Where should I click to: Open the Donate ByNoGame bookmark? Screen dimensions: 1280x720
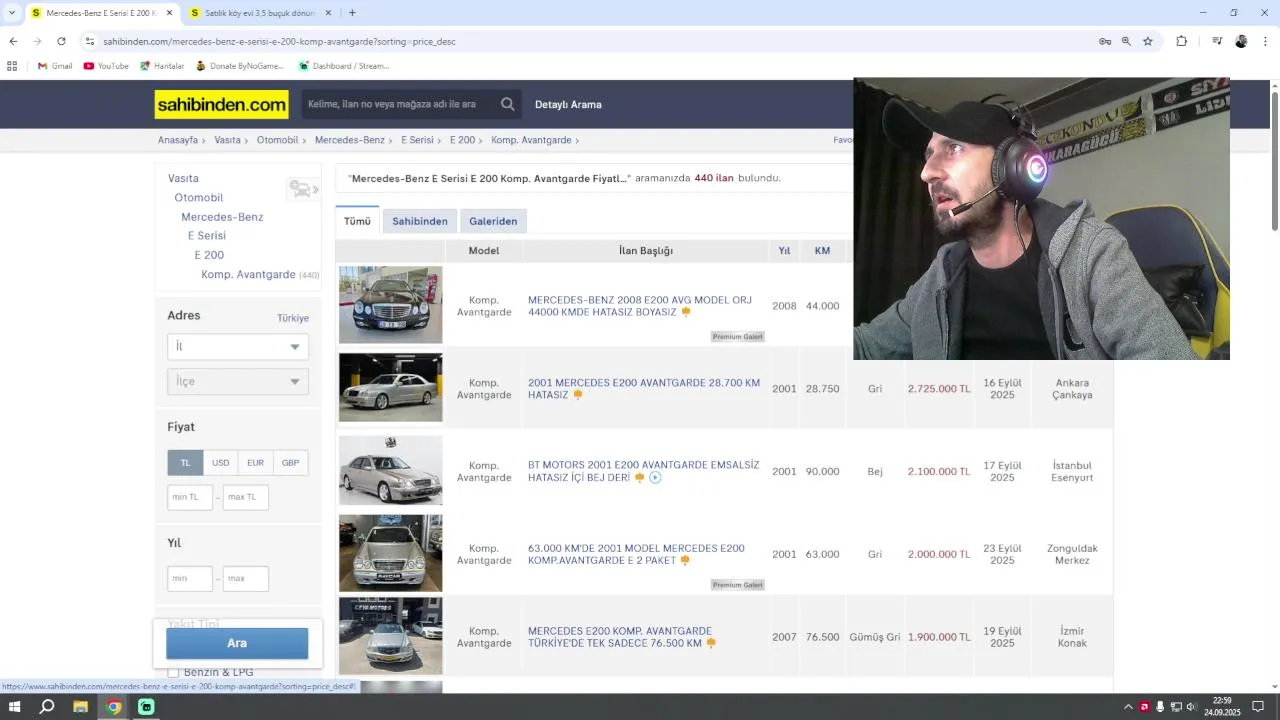click(240, 66)
